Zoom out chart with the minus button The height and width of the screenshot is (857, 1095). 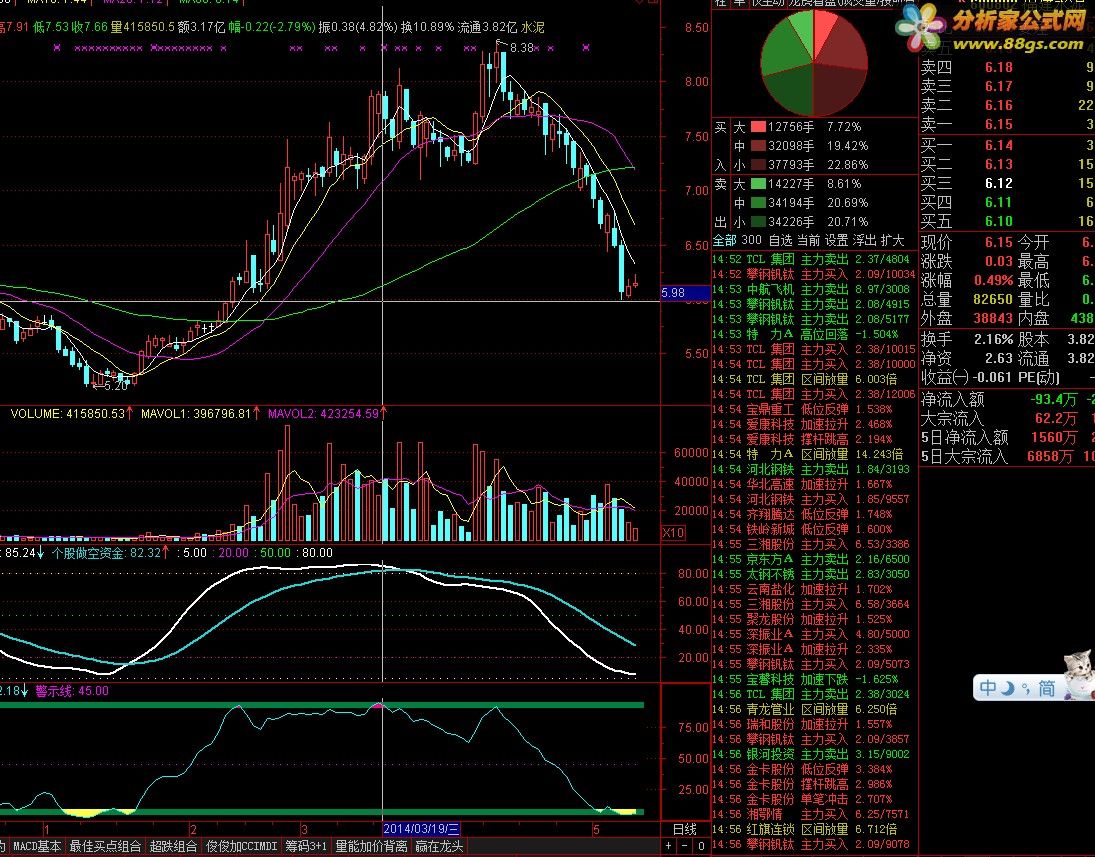pos(684,846)
